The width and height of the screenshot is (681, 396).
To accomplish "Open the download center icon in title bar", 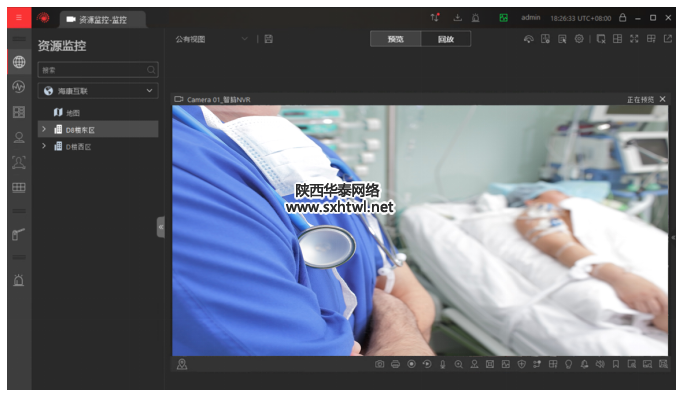I will (x=457, y=18).
